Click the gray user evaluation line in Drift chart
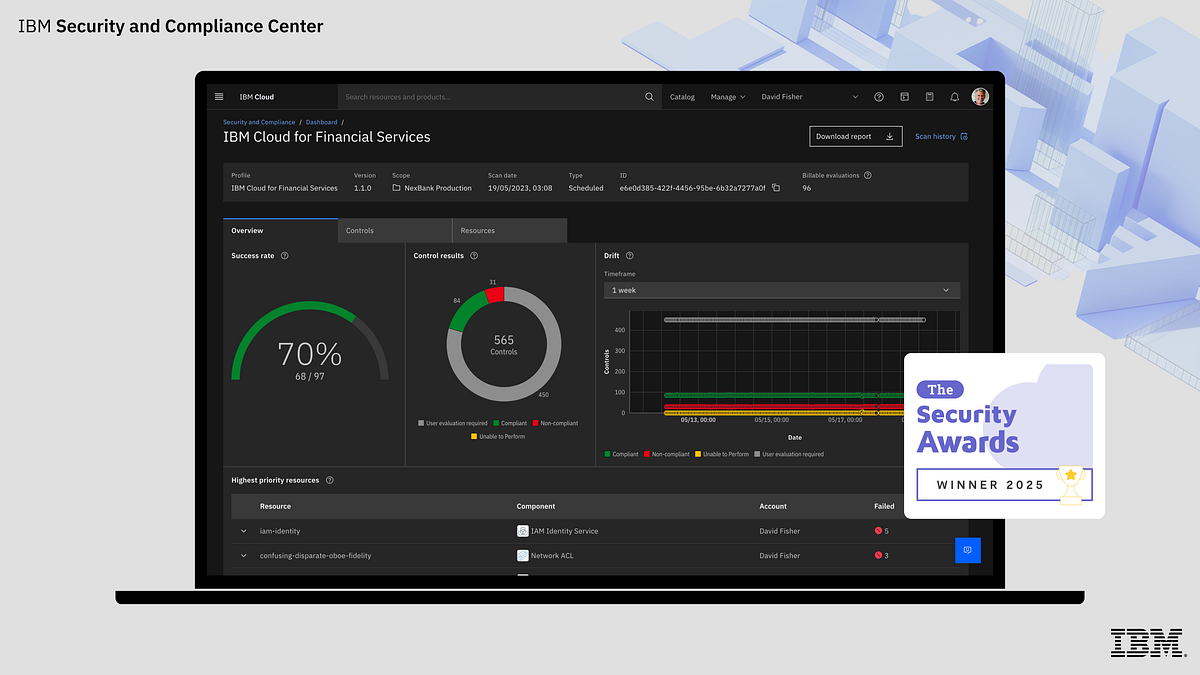The height and width of the screenshot is (675, 1200). tap(794, 320)
